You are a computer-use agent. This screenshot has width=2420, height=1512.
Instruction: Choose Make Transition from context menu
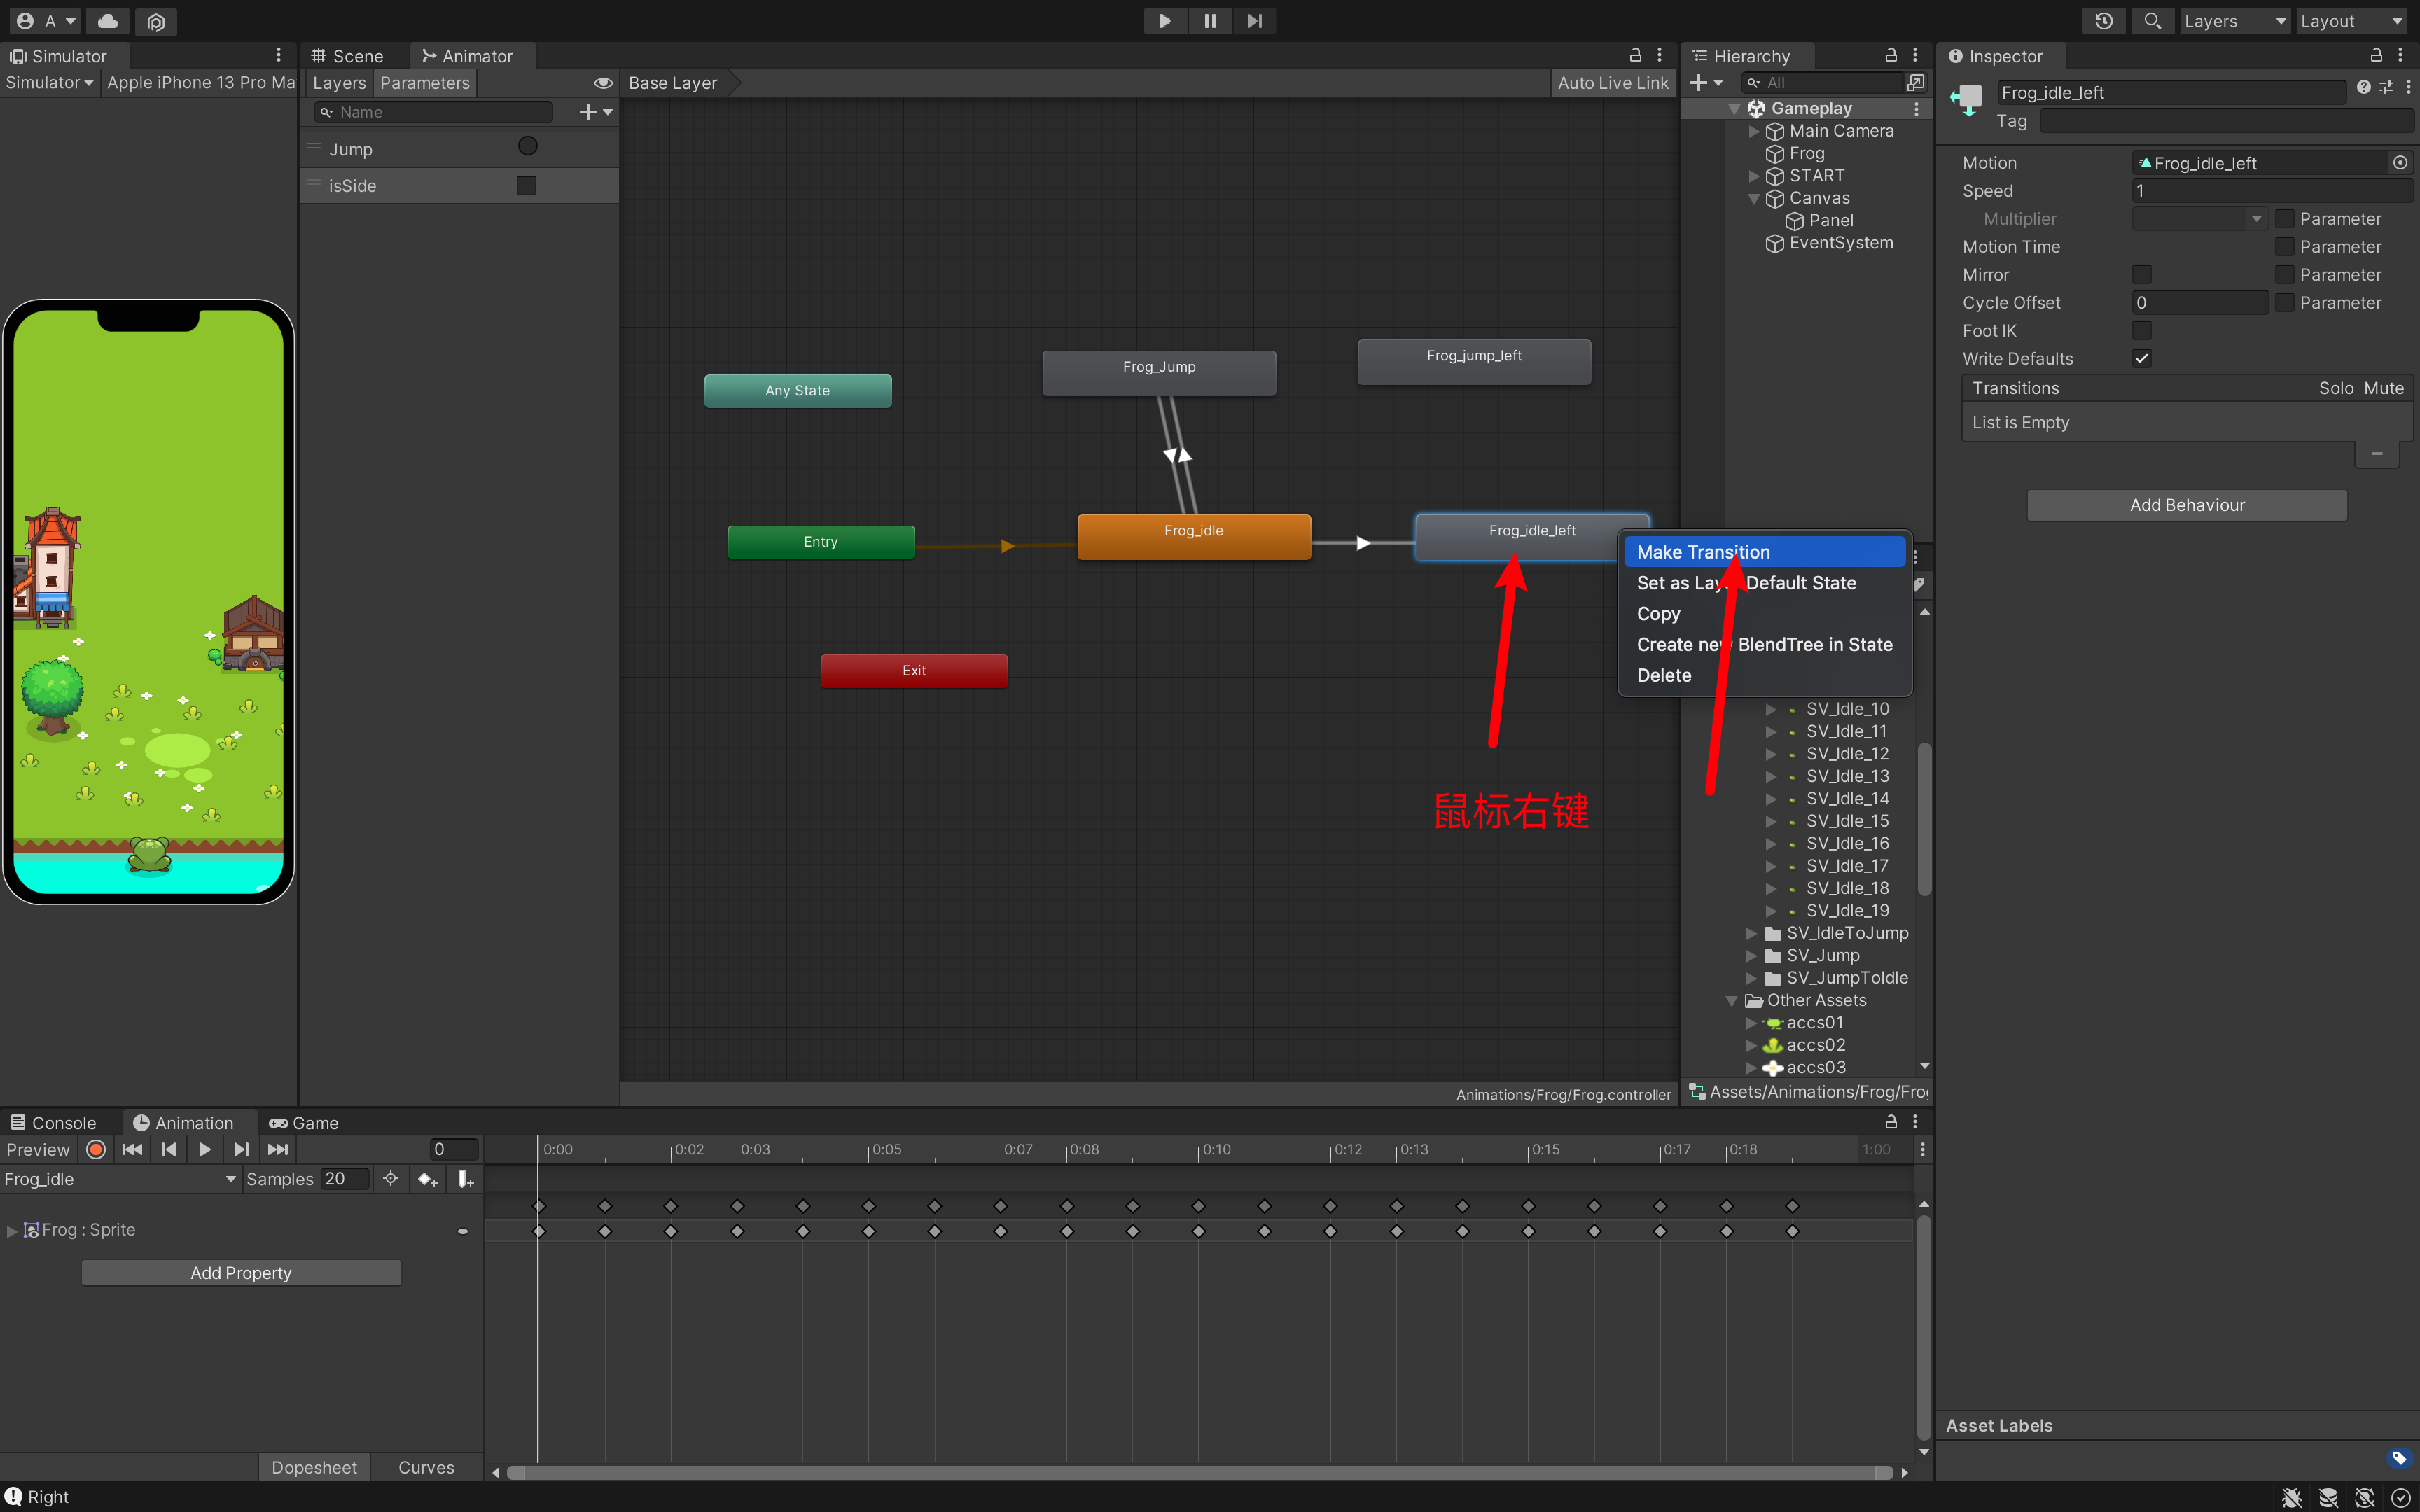(1764, 552)
